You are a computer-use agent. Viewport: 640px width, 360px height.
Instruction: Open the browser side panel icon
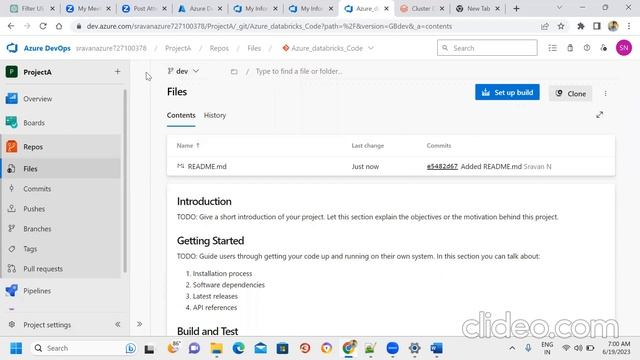pyautogui.click(x=597, y=26)
